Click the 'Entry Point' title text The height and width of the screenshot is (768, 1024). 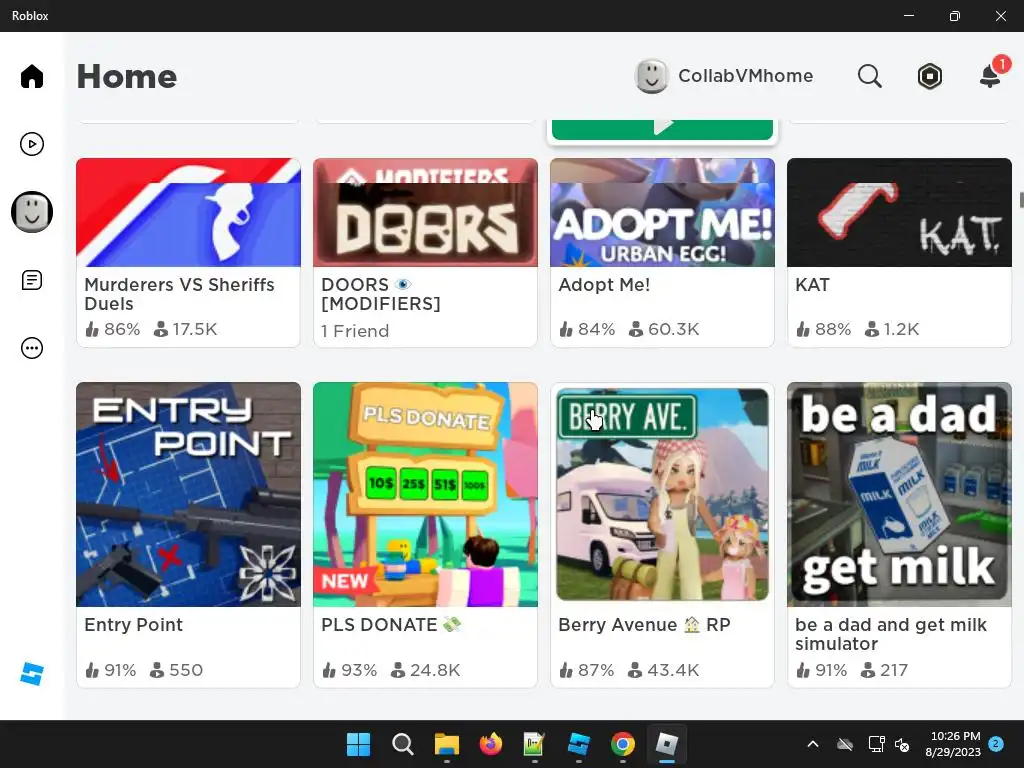tap(133, 625)
